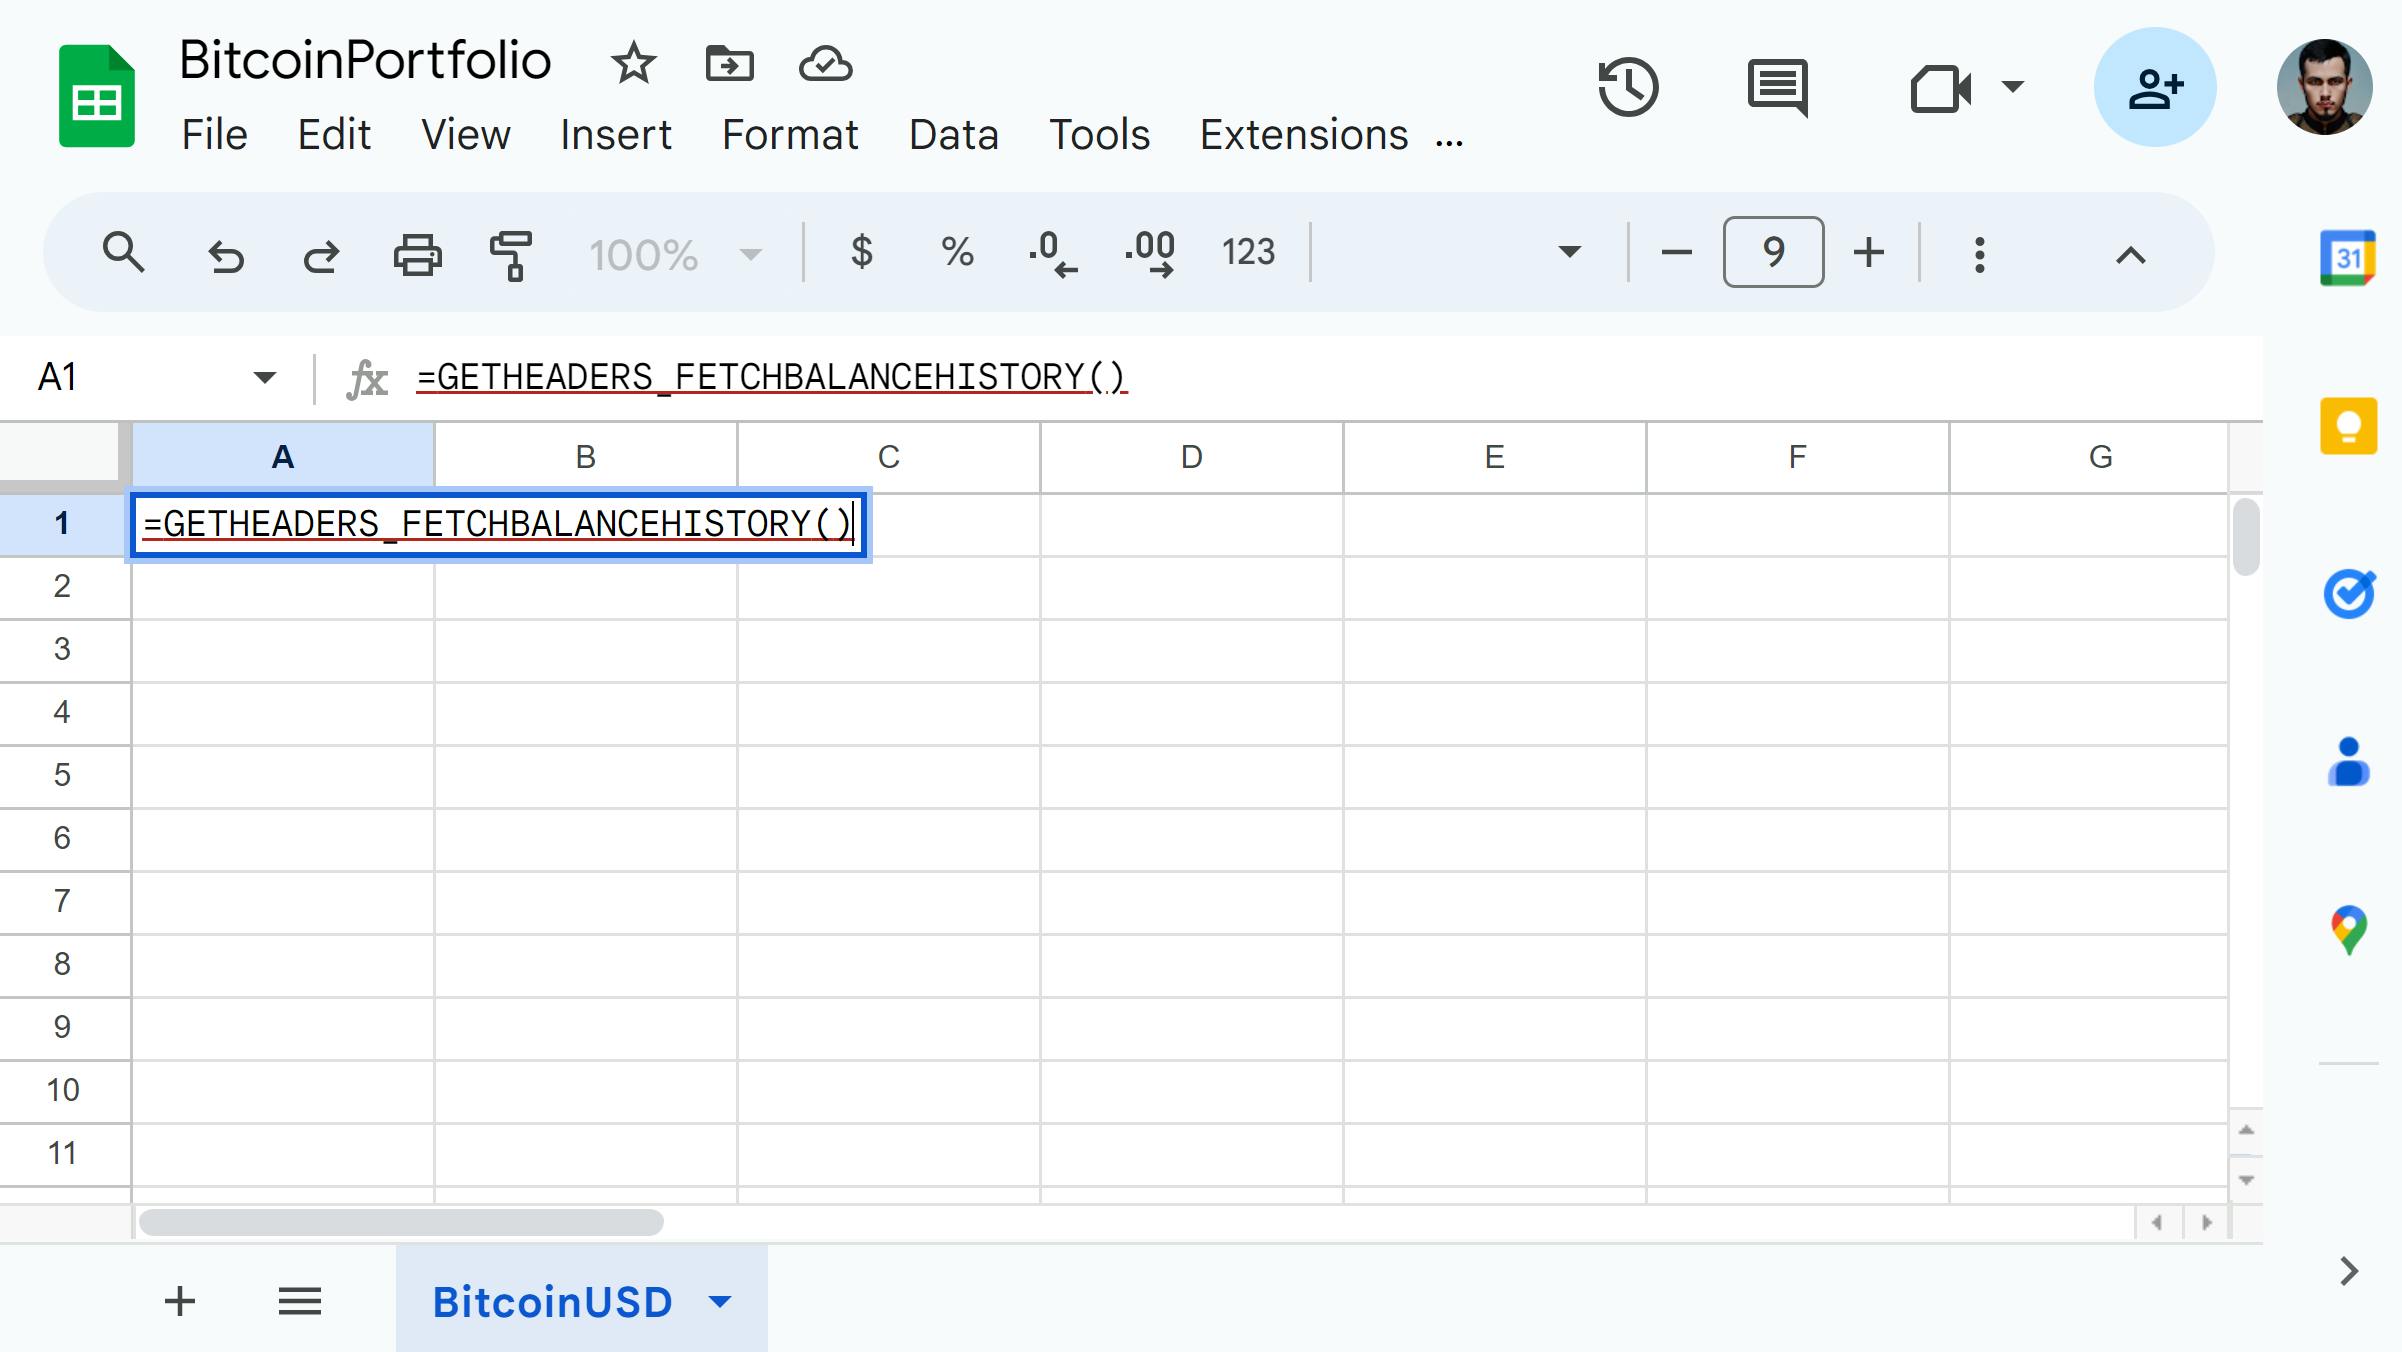Click the formula bar text
Viewport: 2402px width, 1352px height.
pos(771,377)
